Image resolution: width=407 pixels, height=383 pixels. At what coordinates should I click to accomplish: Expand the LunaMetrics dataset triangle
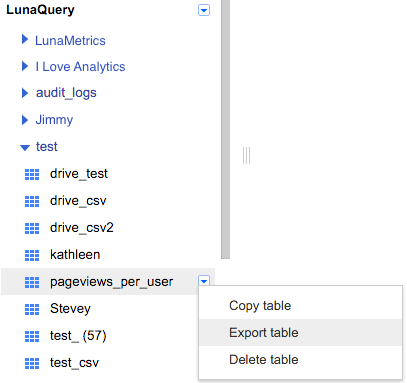[25, 39]
